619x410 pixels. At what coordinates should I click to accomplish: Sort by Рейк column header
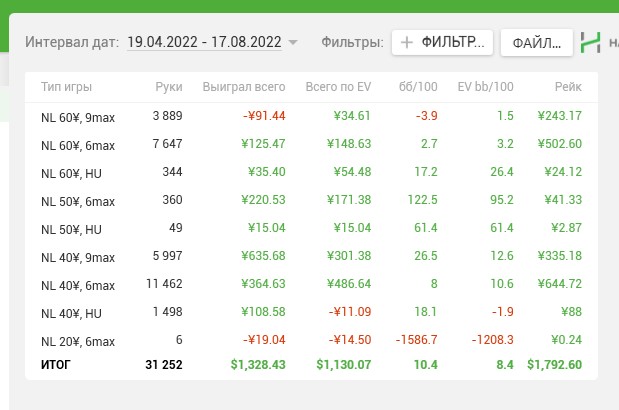point(568,87)
